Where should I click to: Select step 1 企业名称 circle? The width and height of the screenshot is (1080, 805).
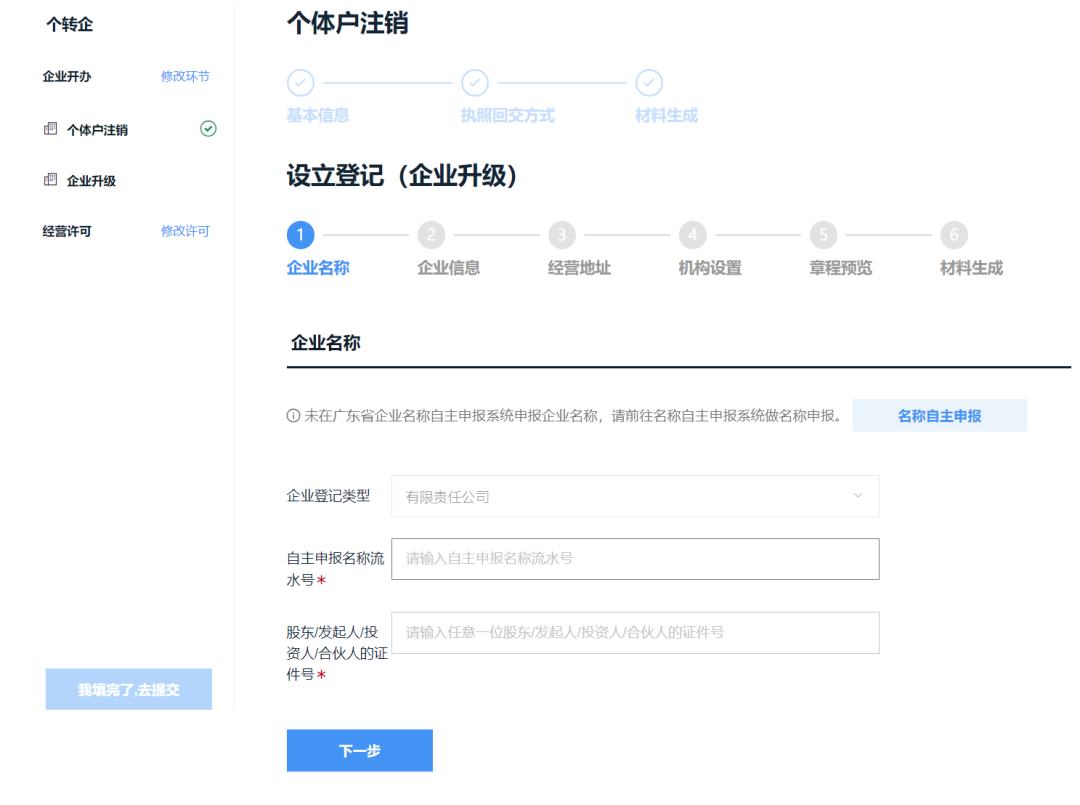(x=301, y=235)
